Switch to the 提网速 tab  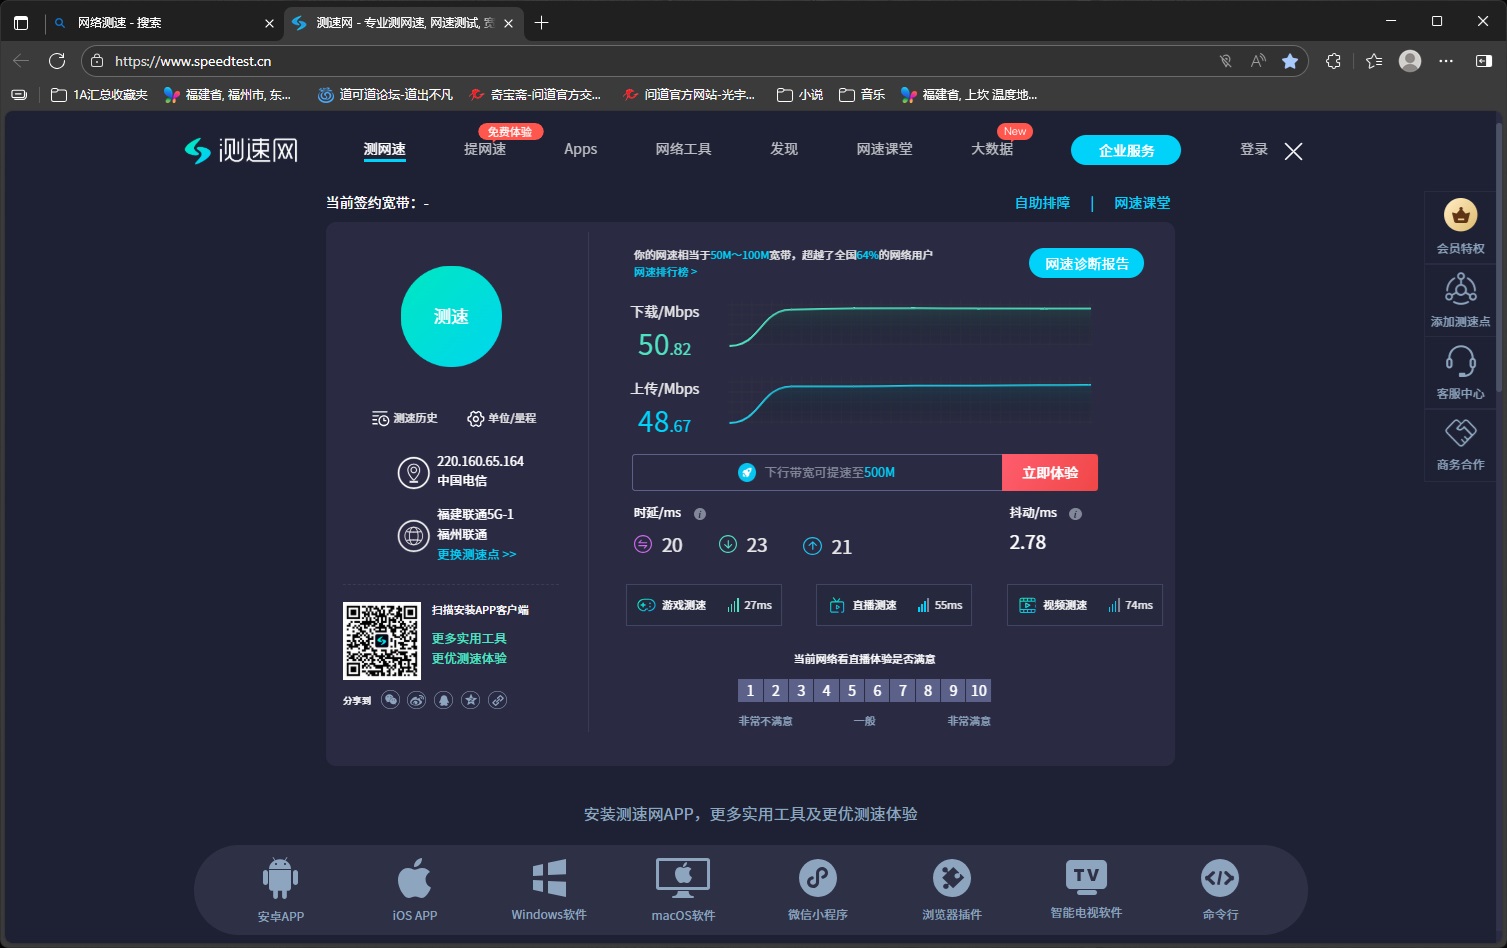click(x=485, y=149)
